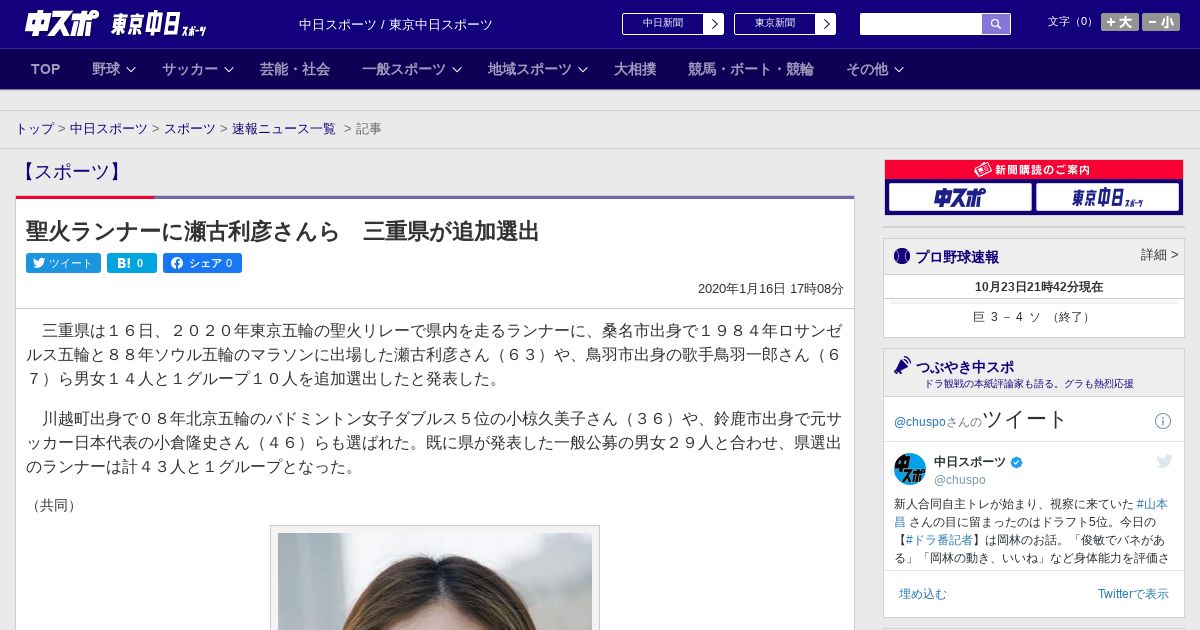Expand the 野球 dropdown chevron
The width and height of the screenshot is (1200, 630).
131,70
